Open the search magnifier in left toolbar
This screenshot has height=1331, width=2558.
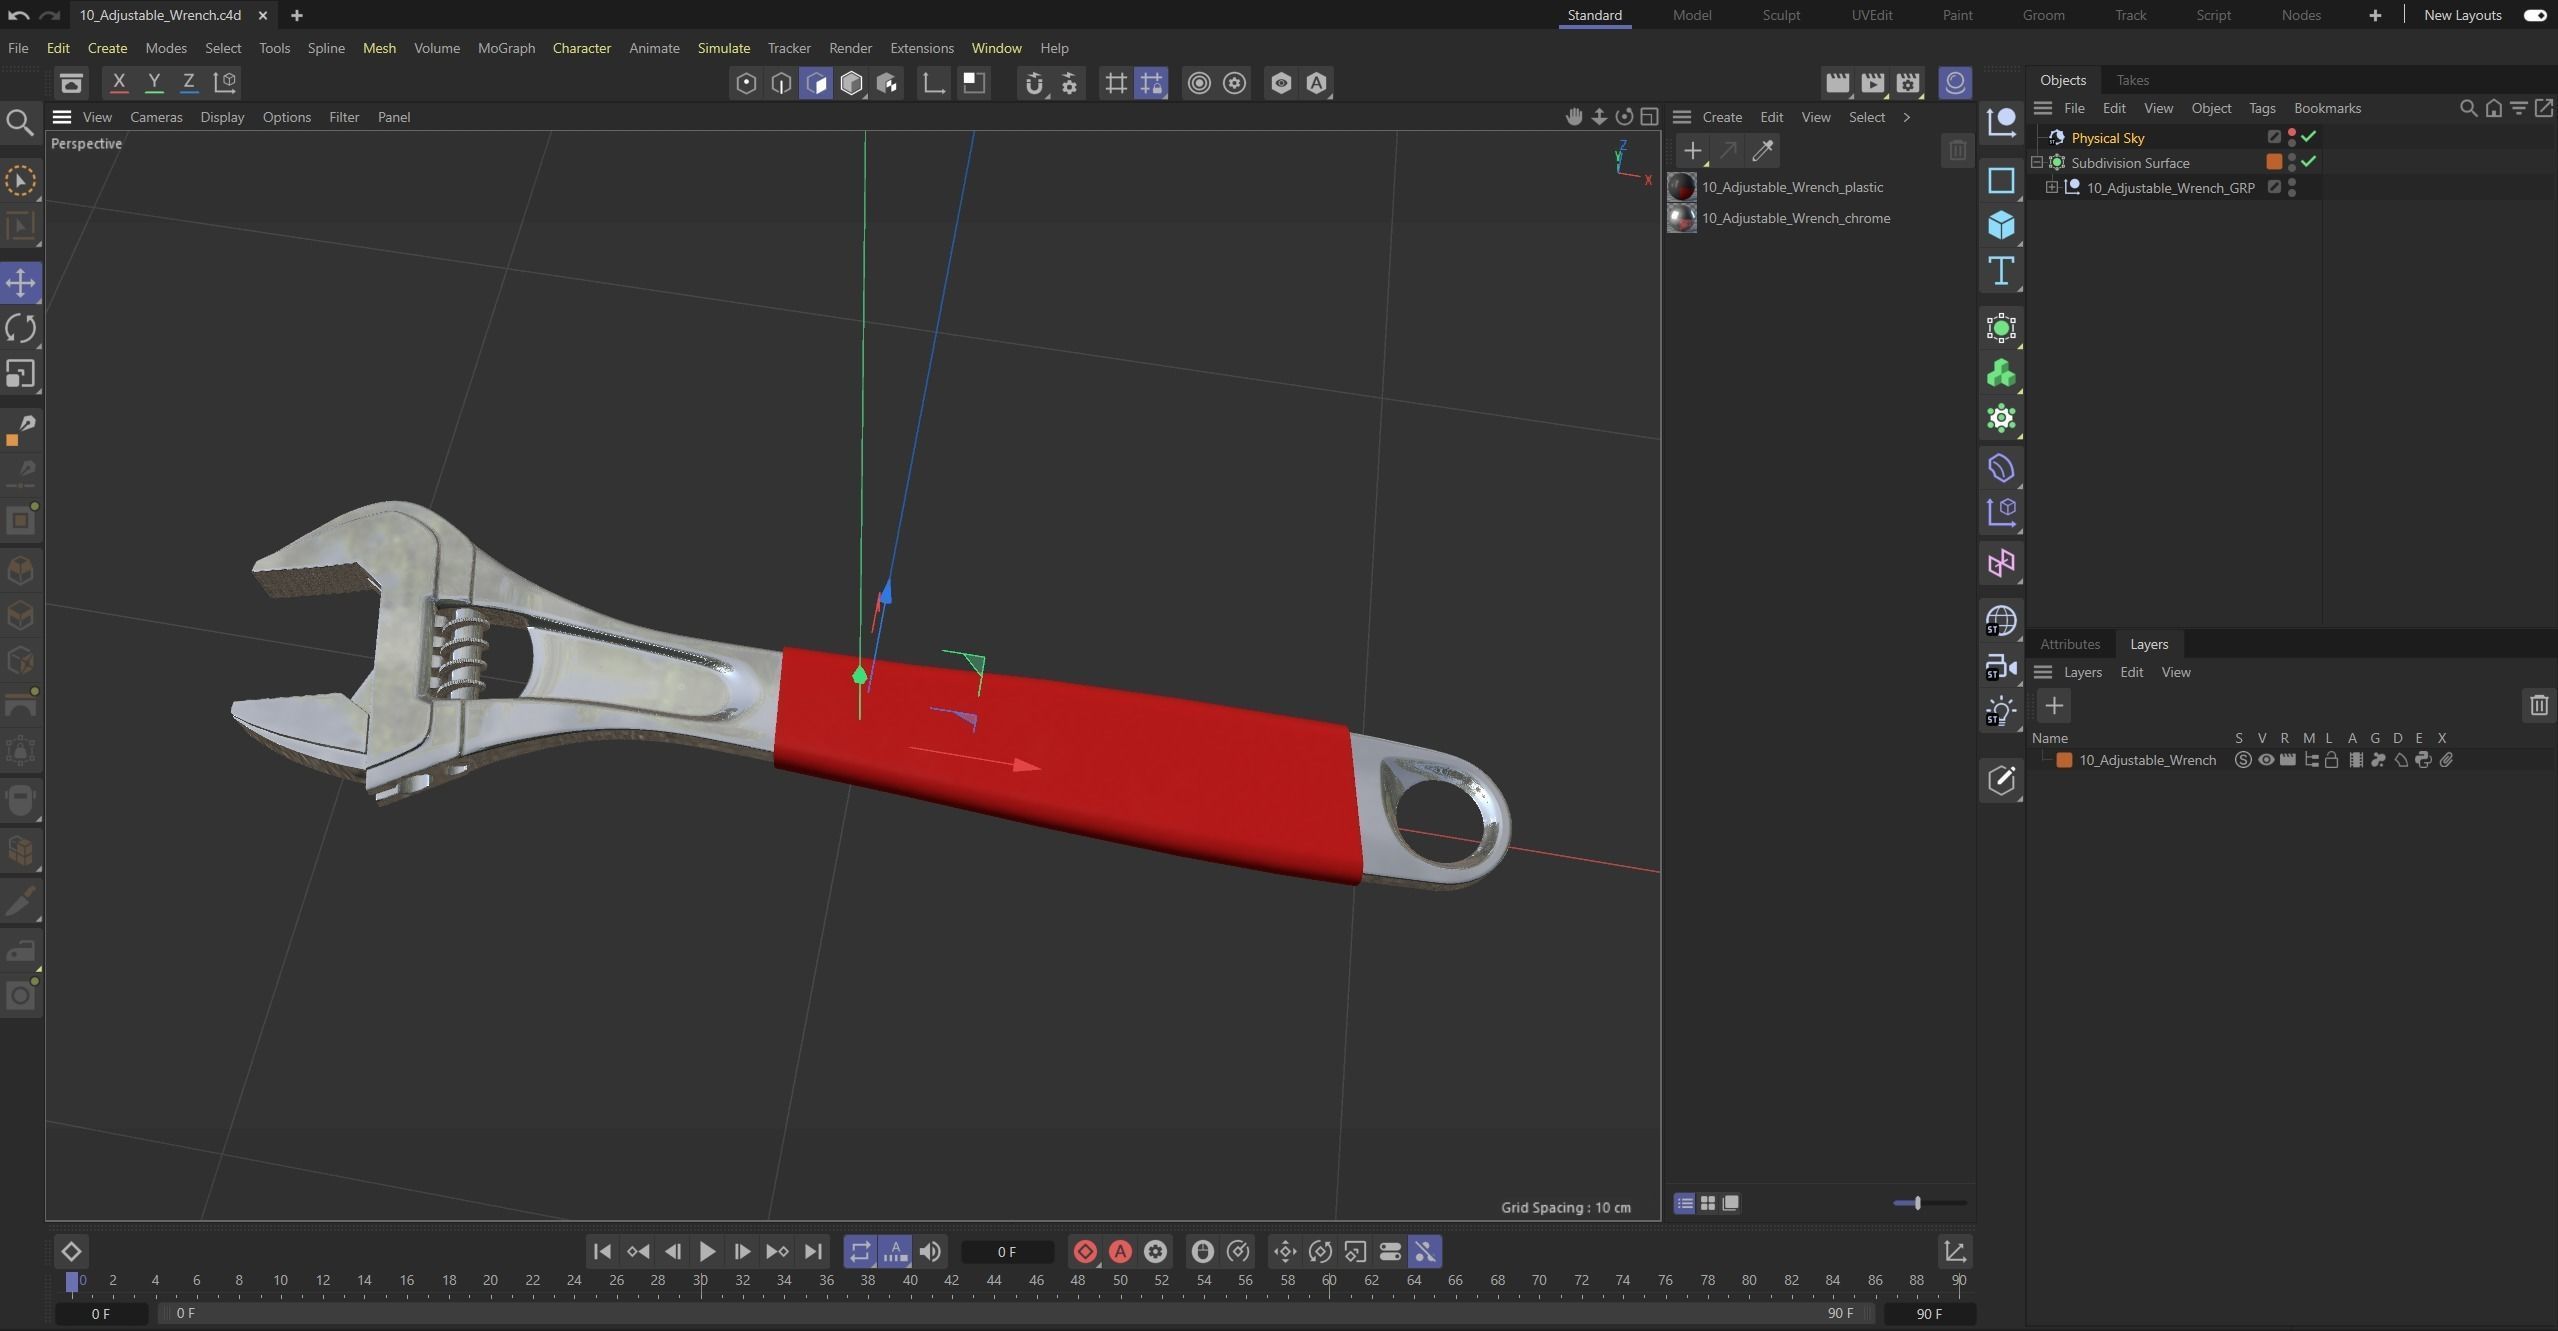(x=20, y=122)
